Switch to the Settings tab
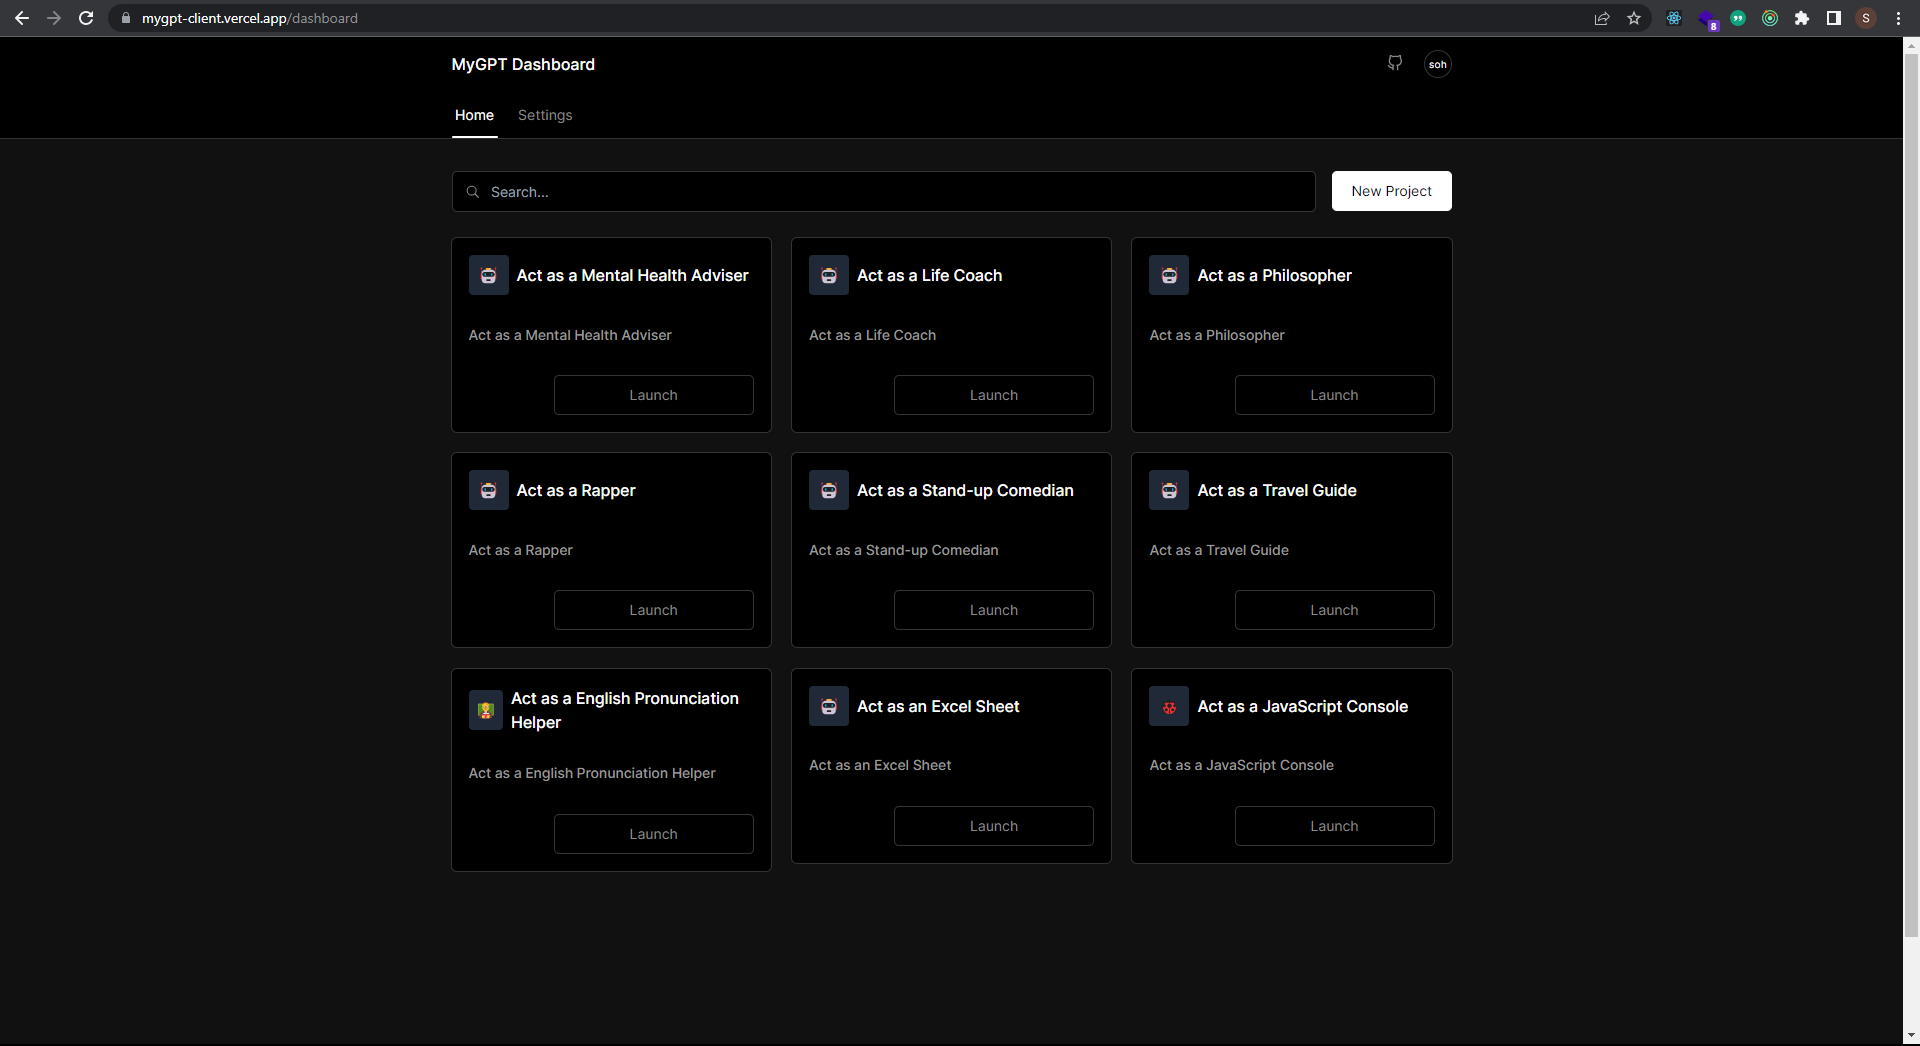 pyautogui.click(x=545, y=115)
